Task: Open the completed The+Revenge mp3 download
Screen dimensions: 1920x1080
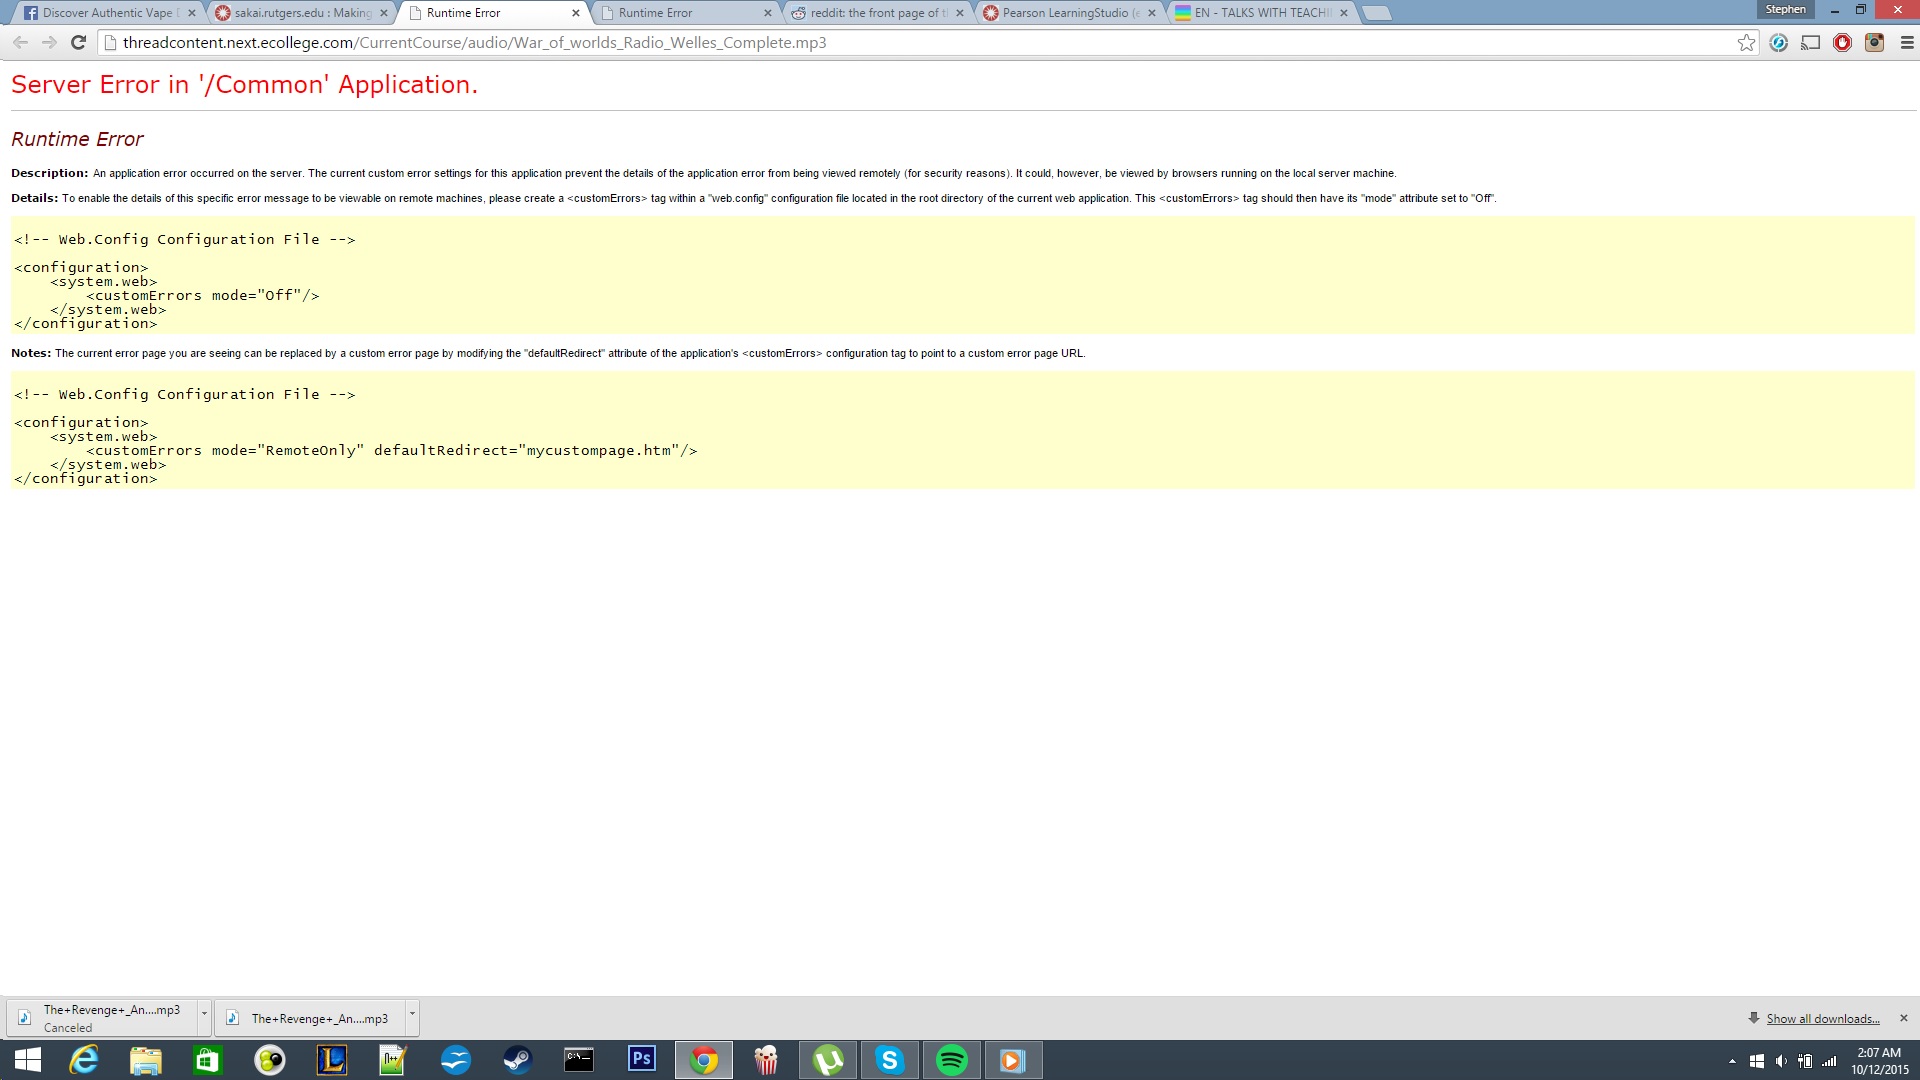Action: click(310, 1018)
